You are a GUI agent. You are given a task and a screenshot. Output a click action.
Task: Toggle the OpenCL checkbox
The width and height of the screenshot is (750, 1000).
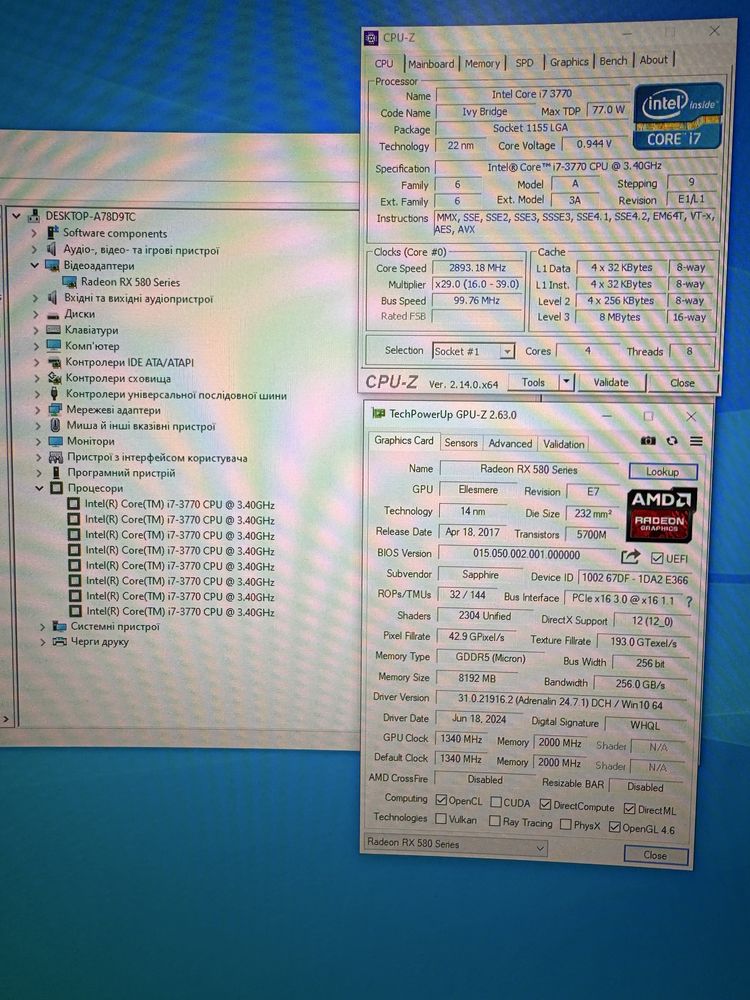pos(441,800)
